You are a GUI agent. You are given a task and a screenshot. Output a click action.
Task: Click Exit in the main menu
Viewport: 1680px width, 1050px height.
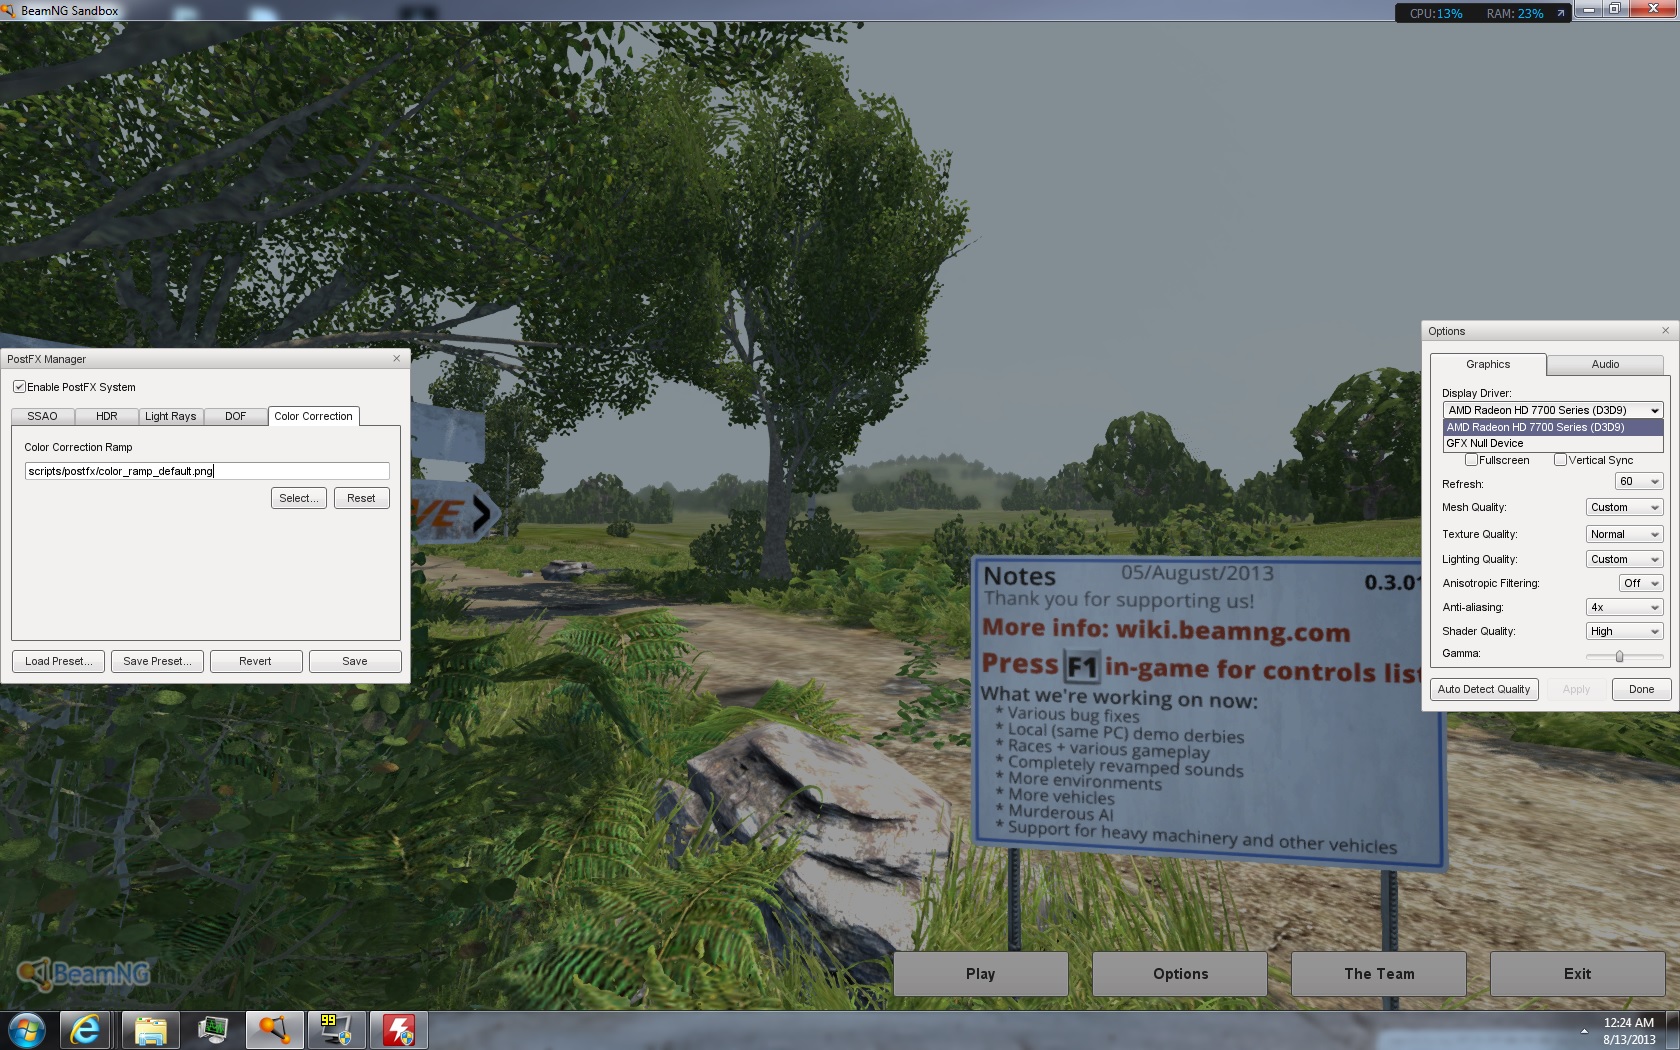coord(1577,973)
